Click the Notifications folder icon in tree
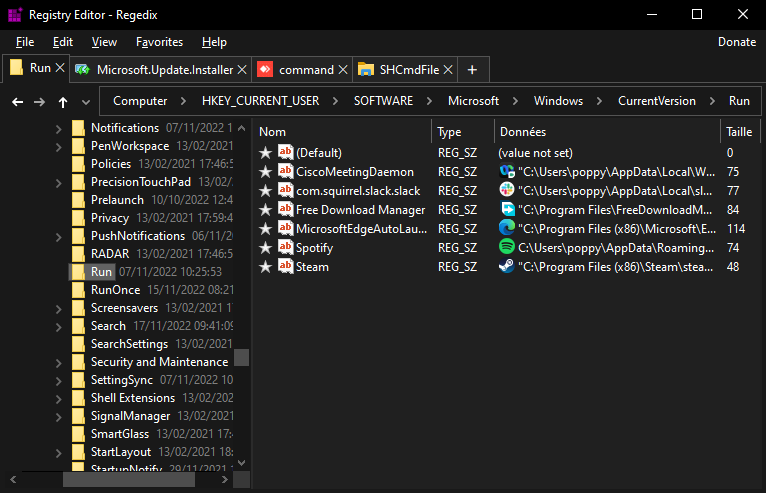The width and height of the screenshot is (766, 493). [x=78, y=128]
